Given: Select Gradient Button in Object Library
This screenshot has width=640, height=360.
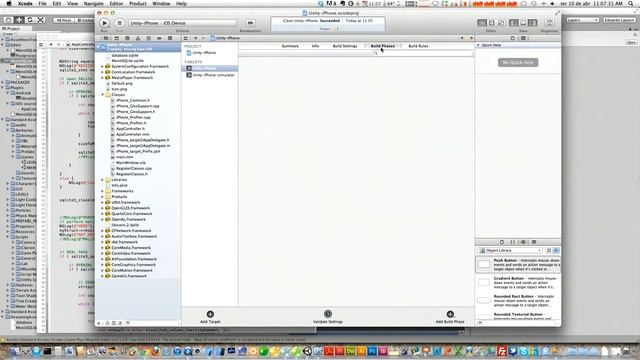Looking at the screenshot, I should pos(518,282).
